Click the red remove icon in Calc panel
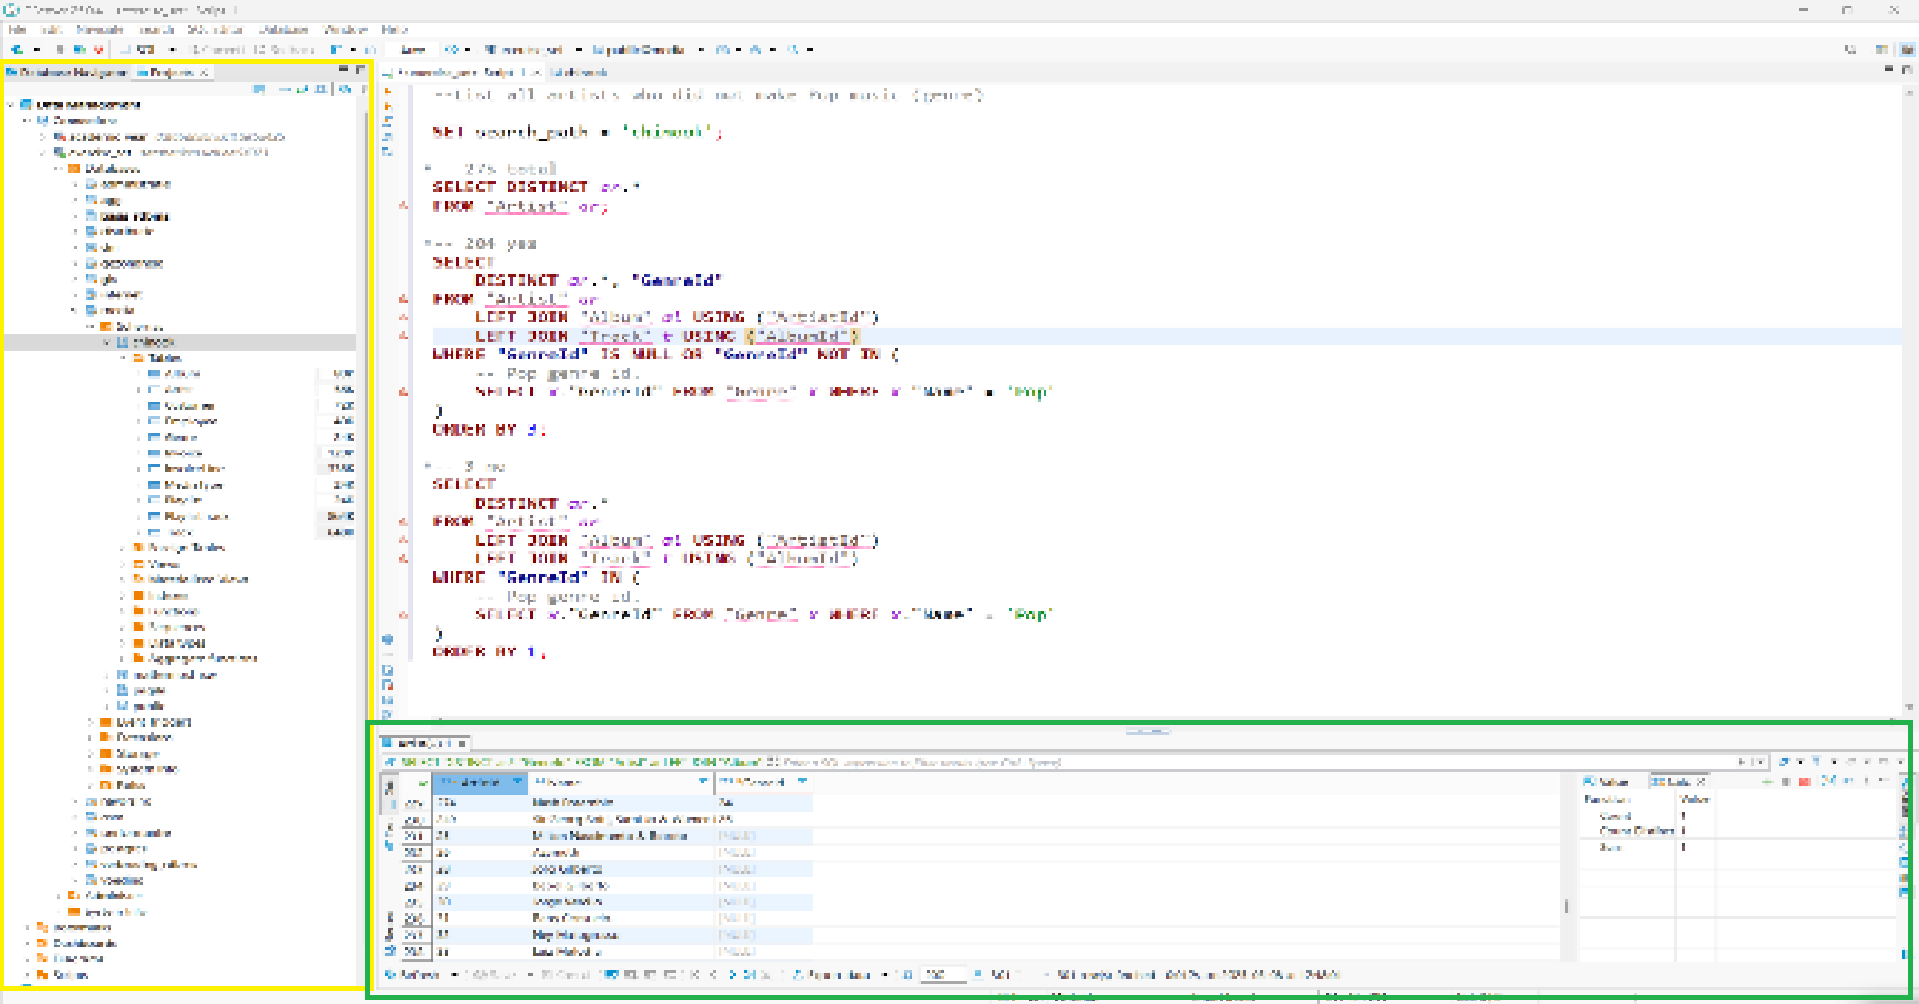The image size is (1919, 1004). pyautogui.click(x=1805, y=782)
